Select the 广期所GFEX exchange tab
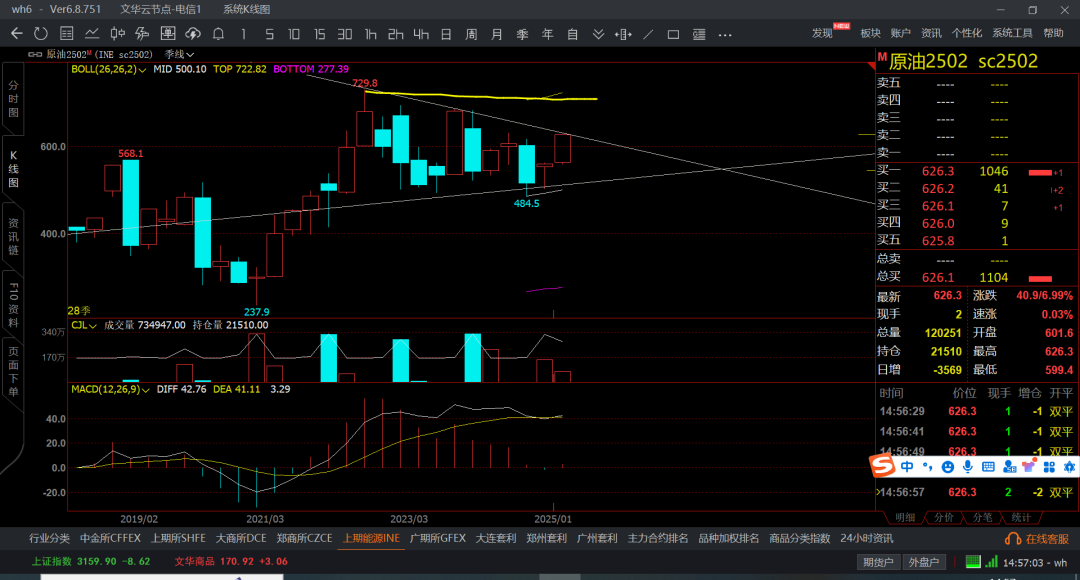Image resolution: width=1080 pixels, height=580 pixels. pyautogui.click(x=438, y=539)
